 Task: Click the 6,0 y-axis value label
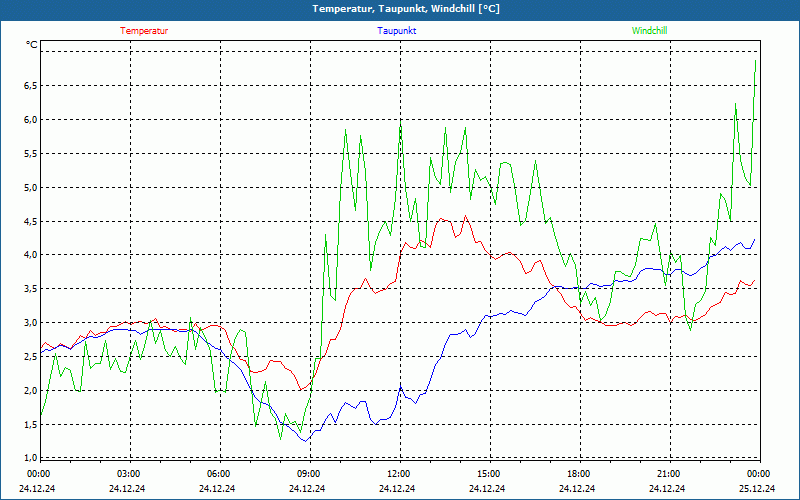coord(29,120)
